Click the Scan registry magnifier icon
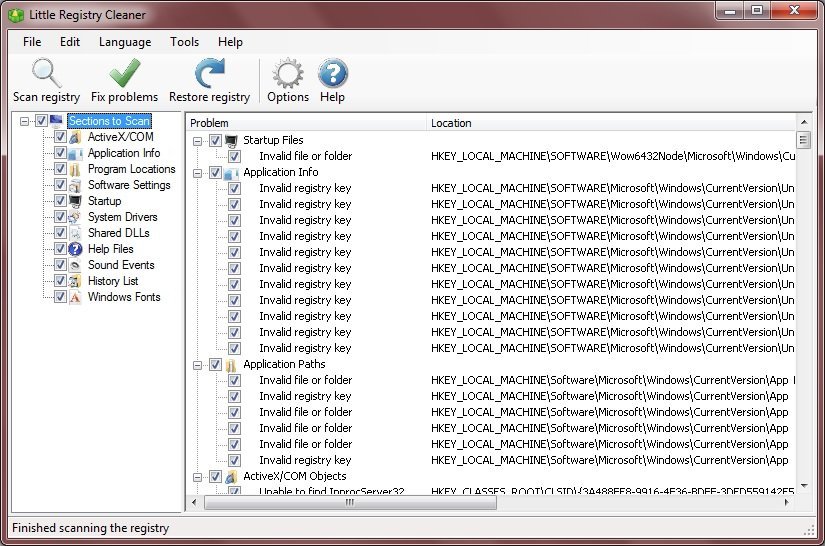Image resolution: width=825 pixels, height=546 pixels. 46,73
